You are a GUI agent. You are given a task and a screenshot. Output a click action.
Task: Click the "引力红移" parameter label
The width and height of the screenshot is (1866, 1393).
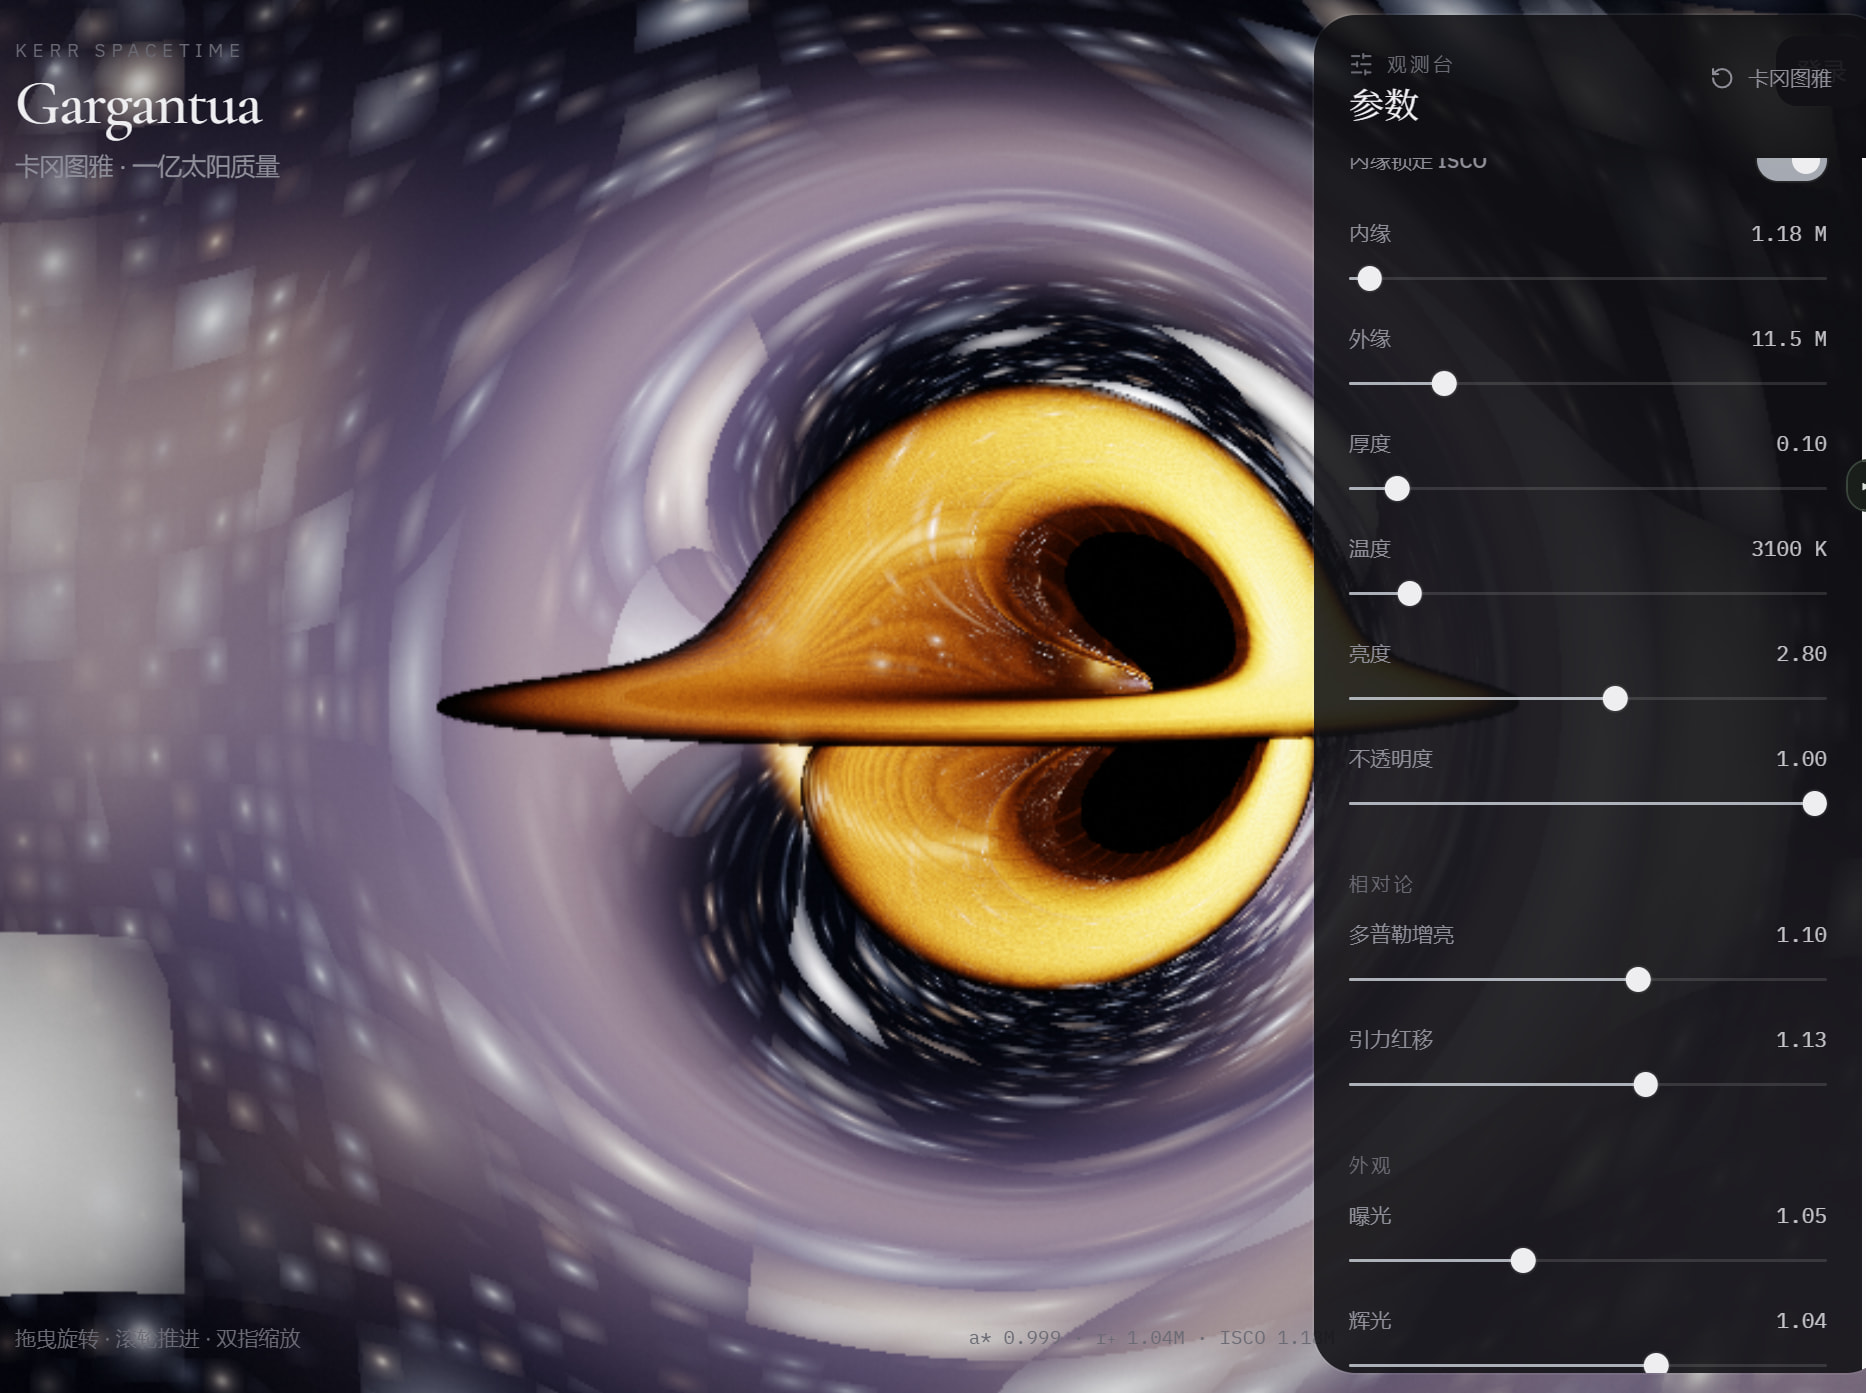1391,1040
